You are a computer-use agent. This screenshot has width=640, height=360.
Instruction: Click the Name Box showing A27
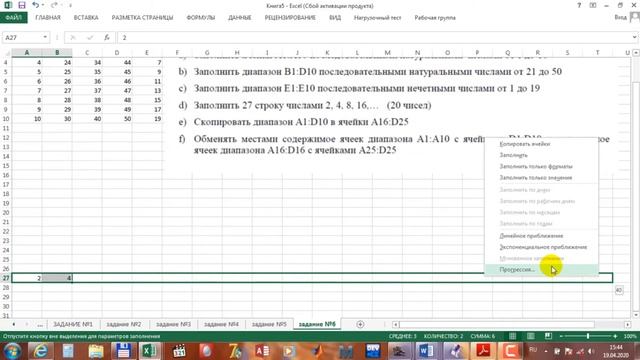tap(22, 38)
